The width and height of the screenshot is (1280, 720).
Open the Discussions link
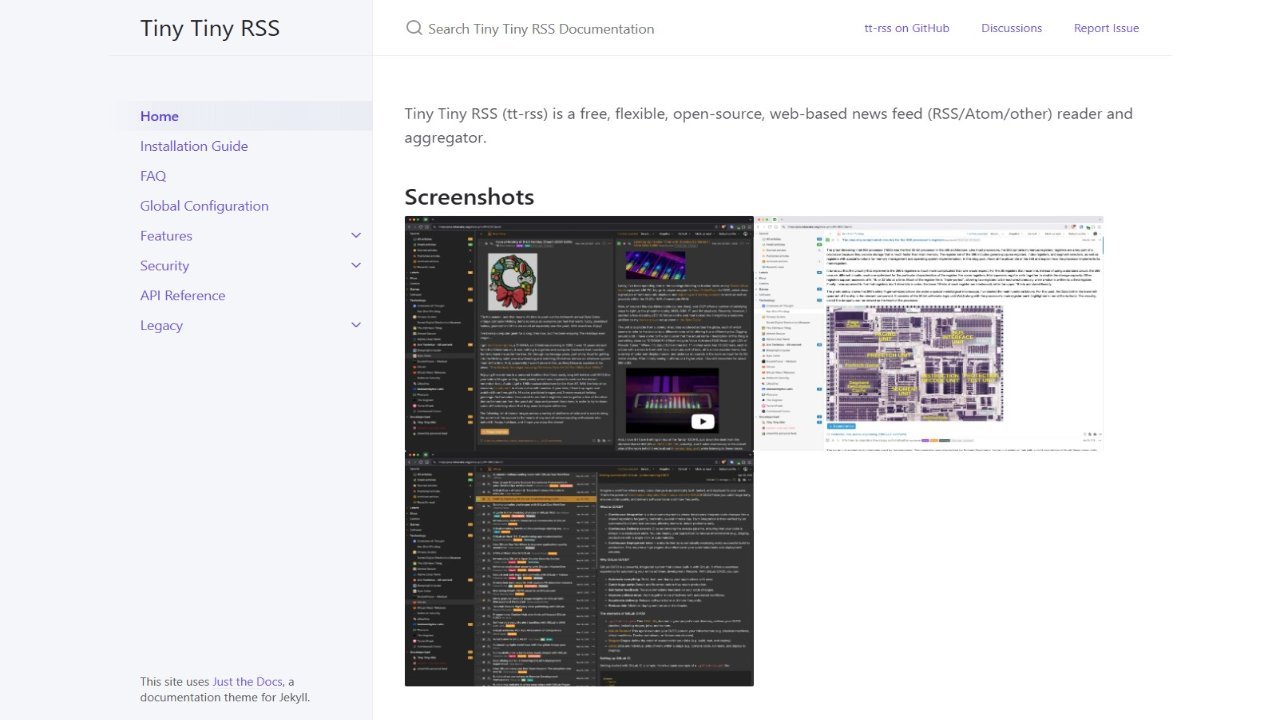point(1012,28)
